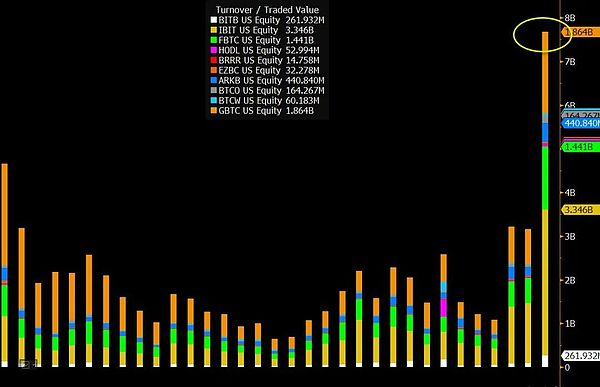Screen dimensions: 600x387
Task: Click the magenta HODL segment in the right-side bar
Action: pos(443,308)
